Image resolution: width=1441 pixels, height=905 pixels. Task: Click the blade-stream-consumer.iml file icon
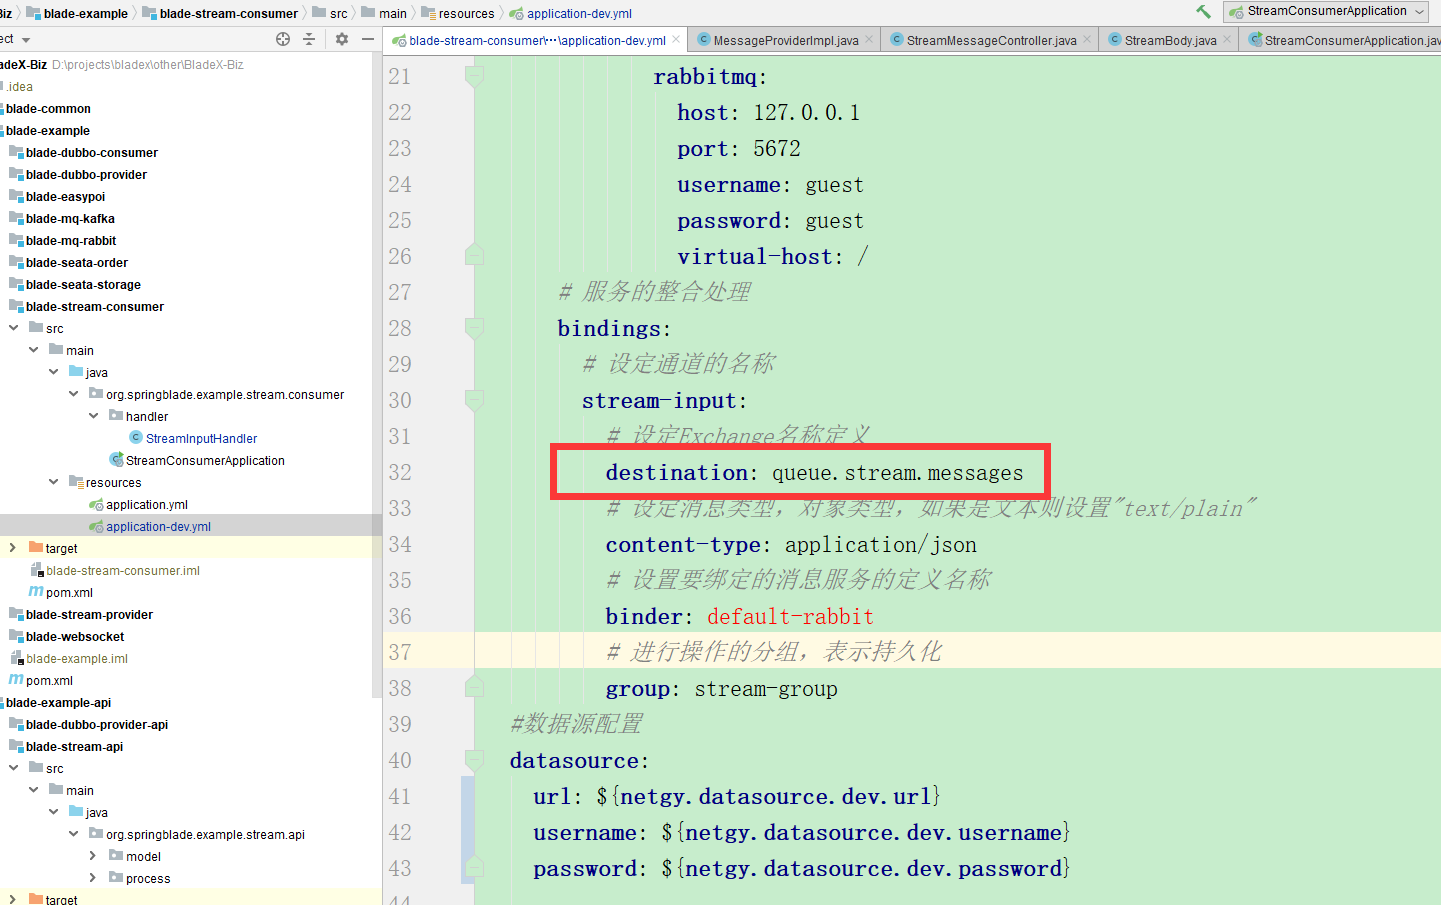36,570
